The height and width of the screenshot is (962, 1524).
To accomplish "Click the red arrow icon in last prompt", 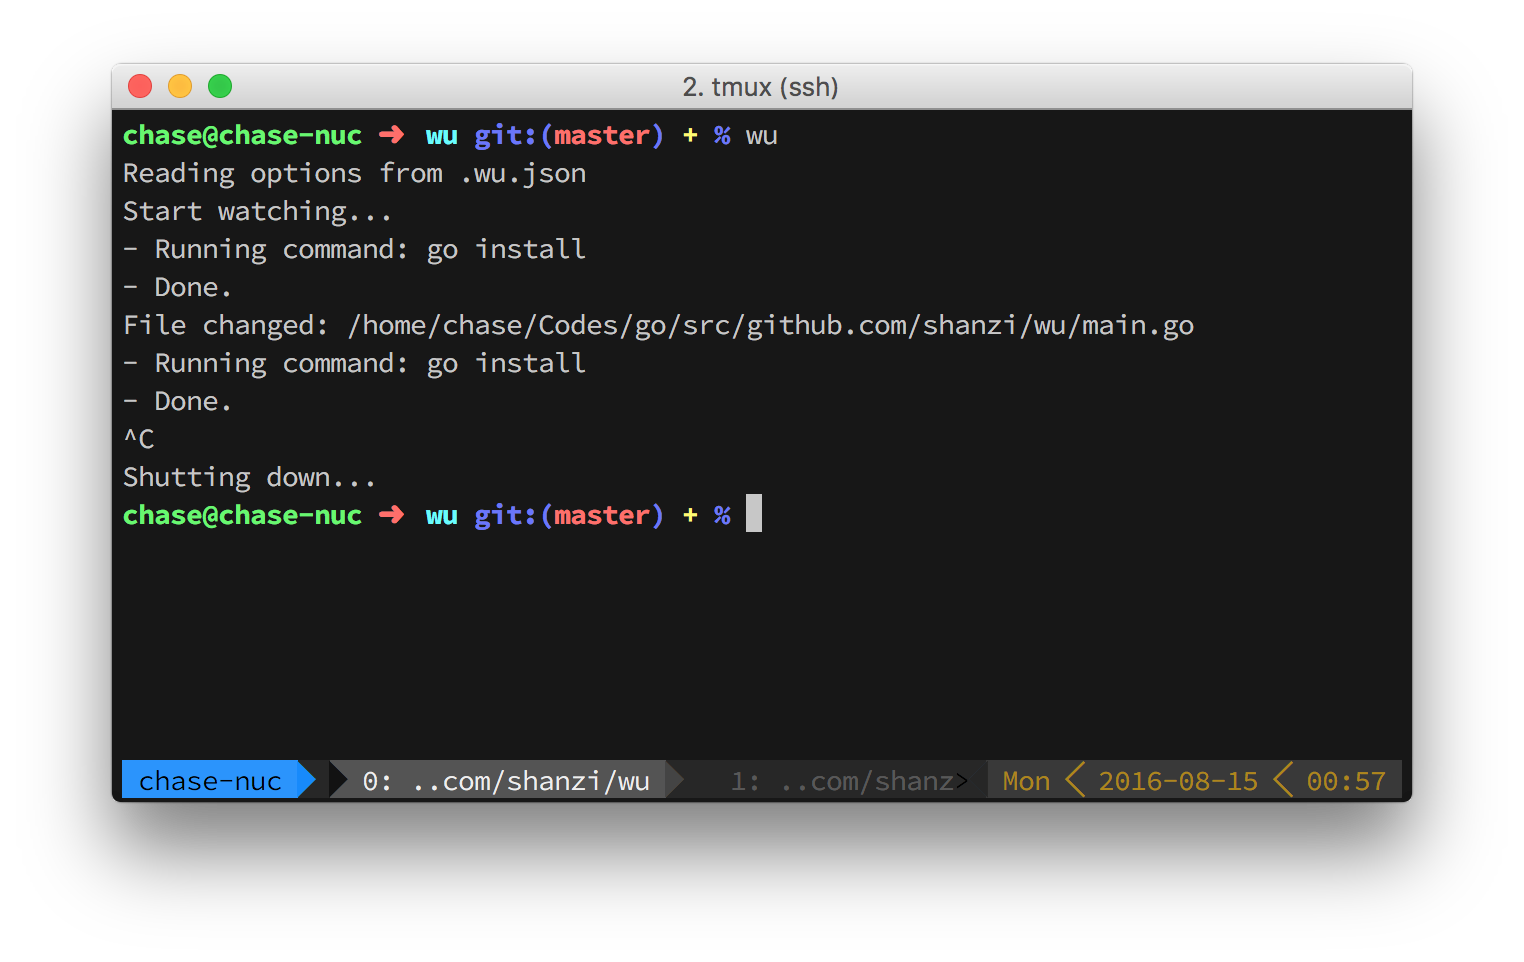I will tap(391, 515).
